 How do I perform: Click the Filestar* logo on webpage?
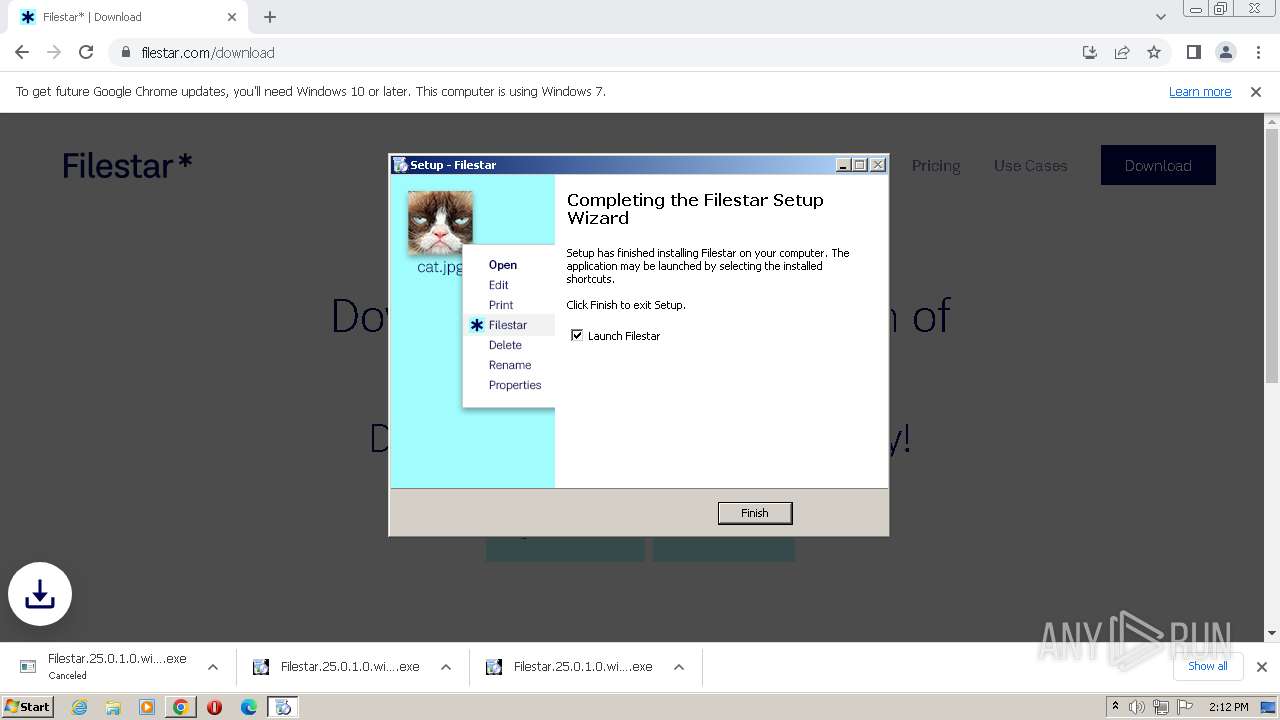pyautogui.click(x=127, y=165)
